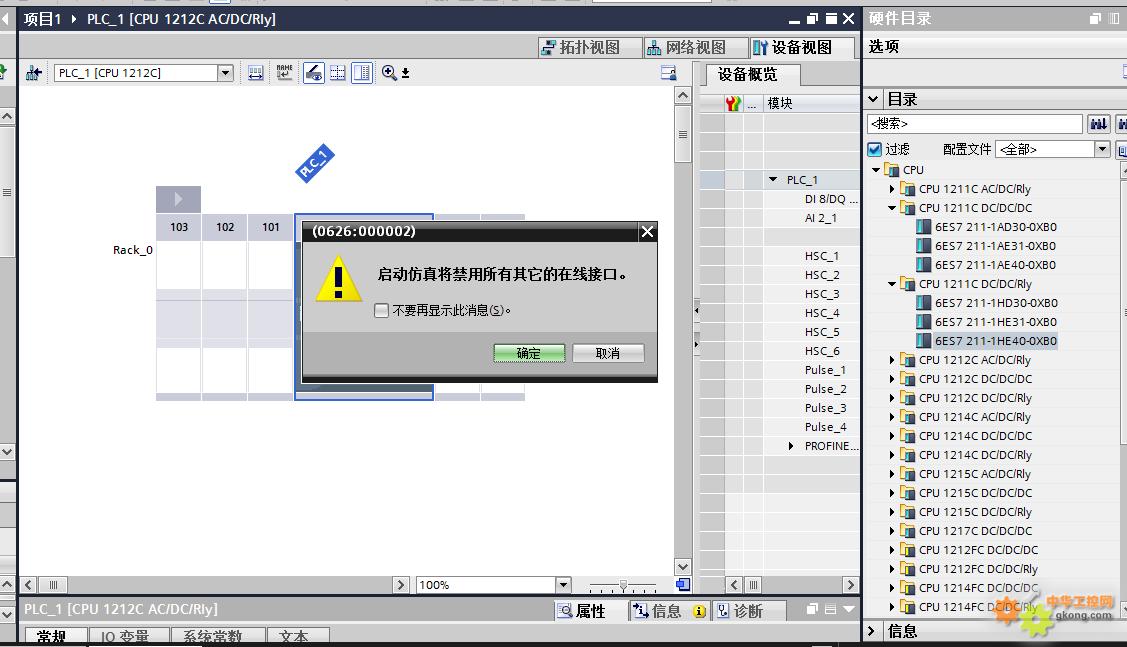This screenshot has height=647, width=1127.
Task: Toggle the 过滤 filter checkbox
Action: coord(875,149)
